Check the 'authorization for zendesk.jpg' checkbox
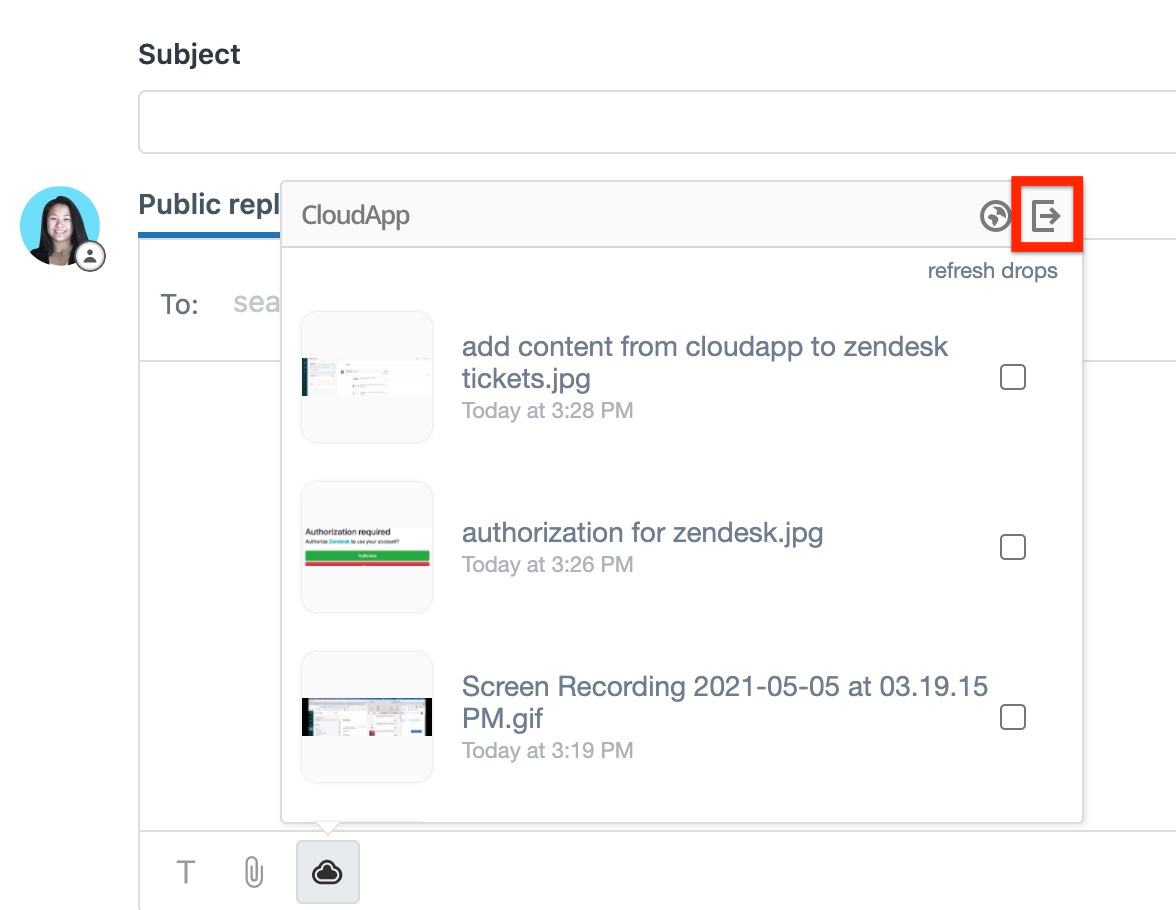 coord(1012,547)
